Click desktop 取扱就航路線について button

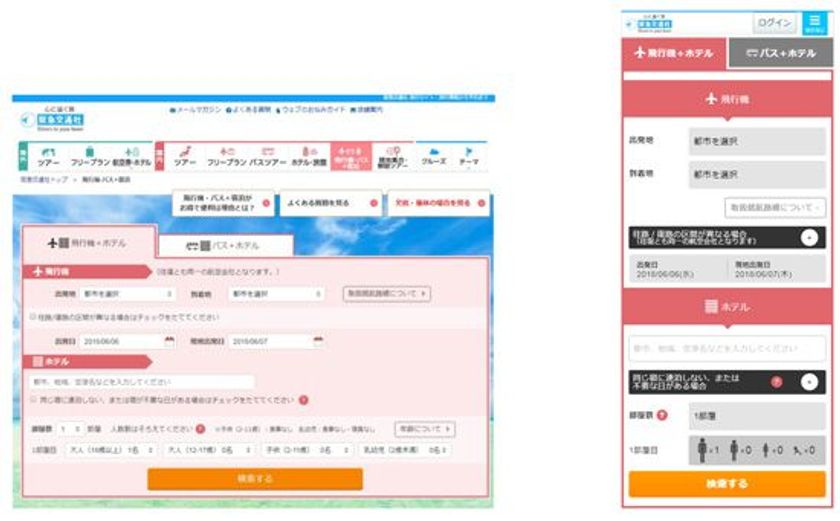point(387,293)
